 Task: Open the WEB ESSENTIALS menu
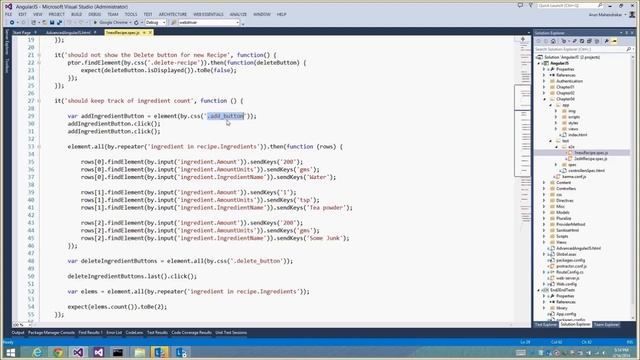pyautogui.click(x=208, y=14)
